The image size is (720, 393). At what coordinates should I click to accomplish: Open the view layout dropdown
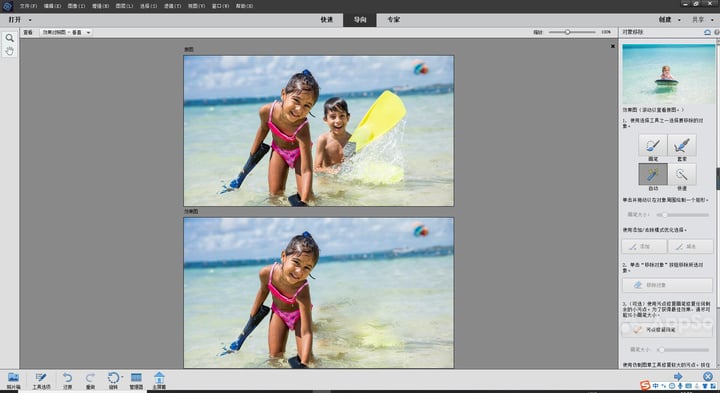click(66, 32)
